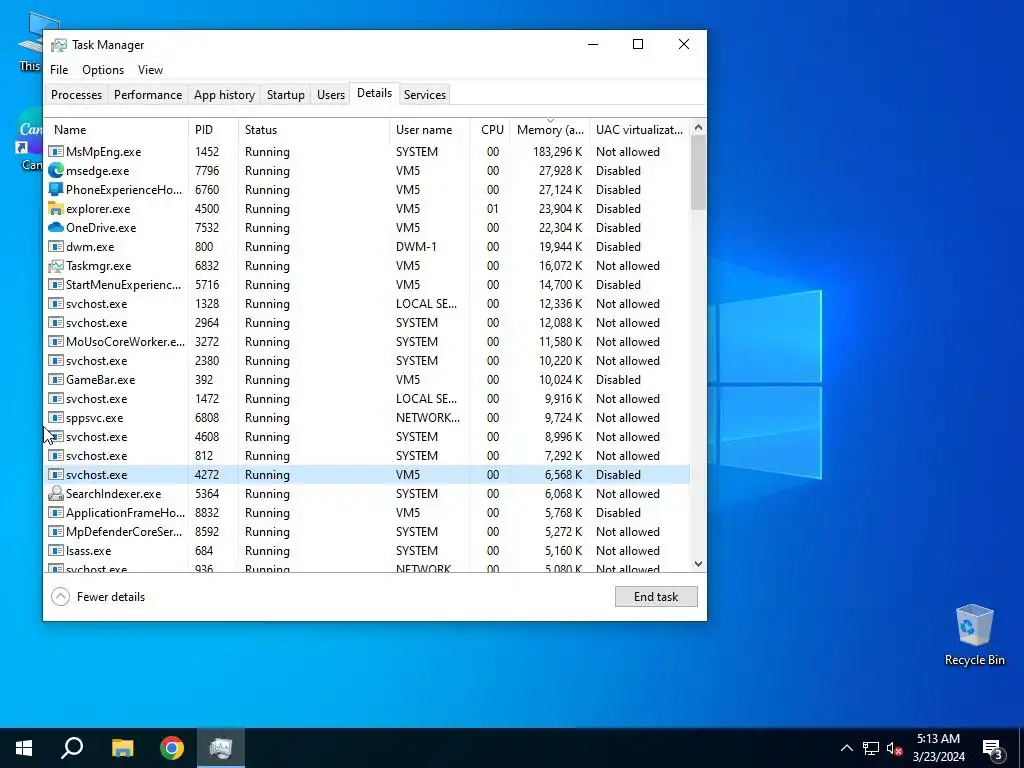1024x768 pixels.
Task: Switch to the Processes tab
Action: 76,95
